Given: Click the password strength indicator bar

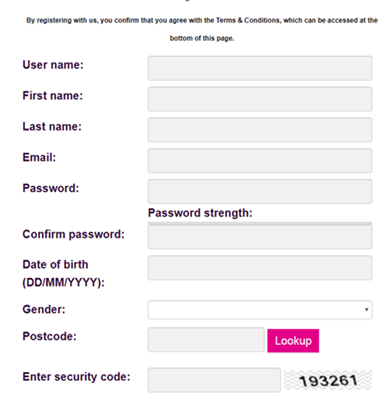Looking at the screenshot, I should pos(260,223).
